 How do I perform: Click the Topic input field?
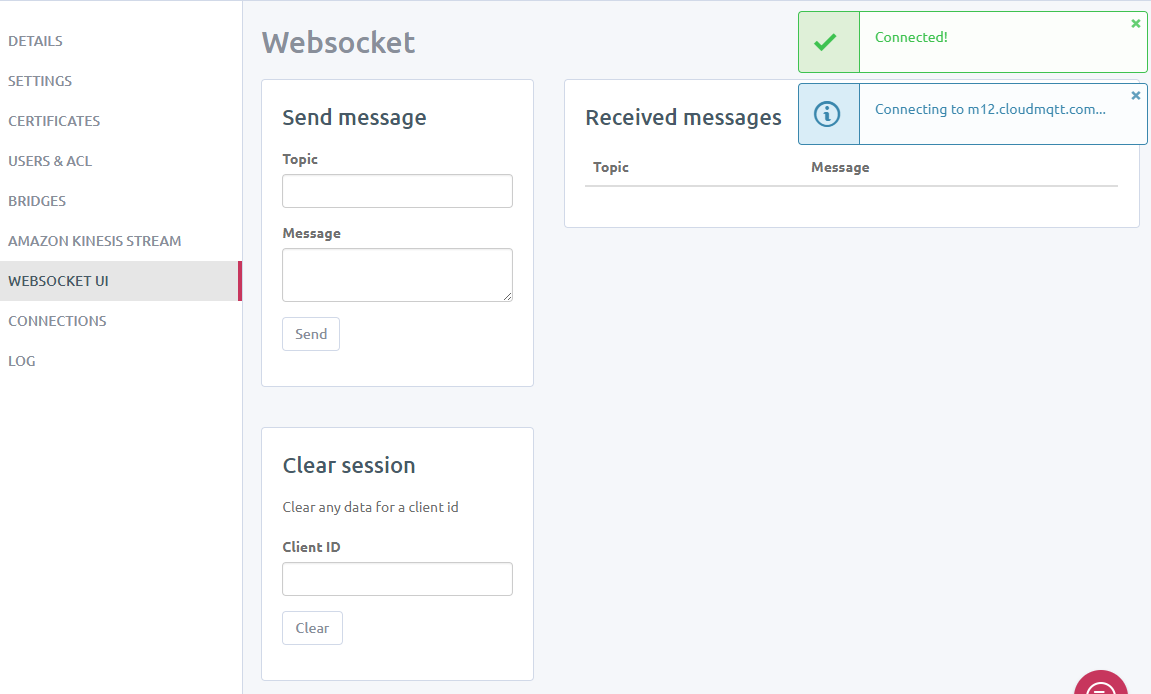(397, 191)
